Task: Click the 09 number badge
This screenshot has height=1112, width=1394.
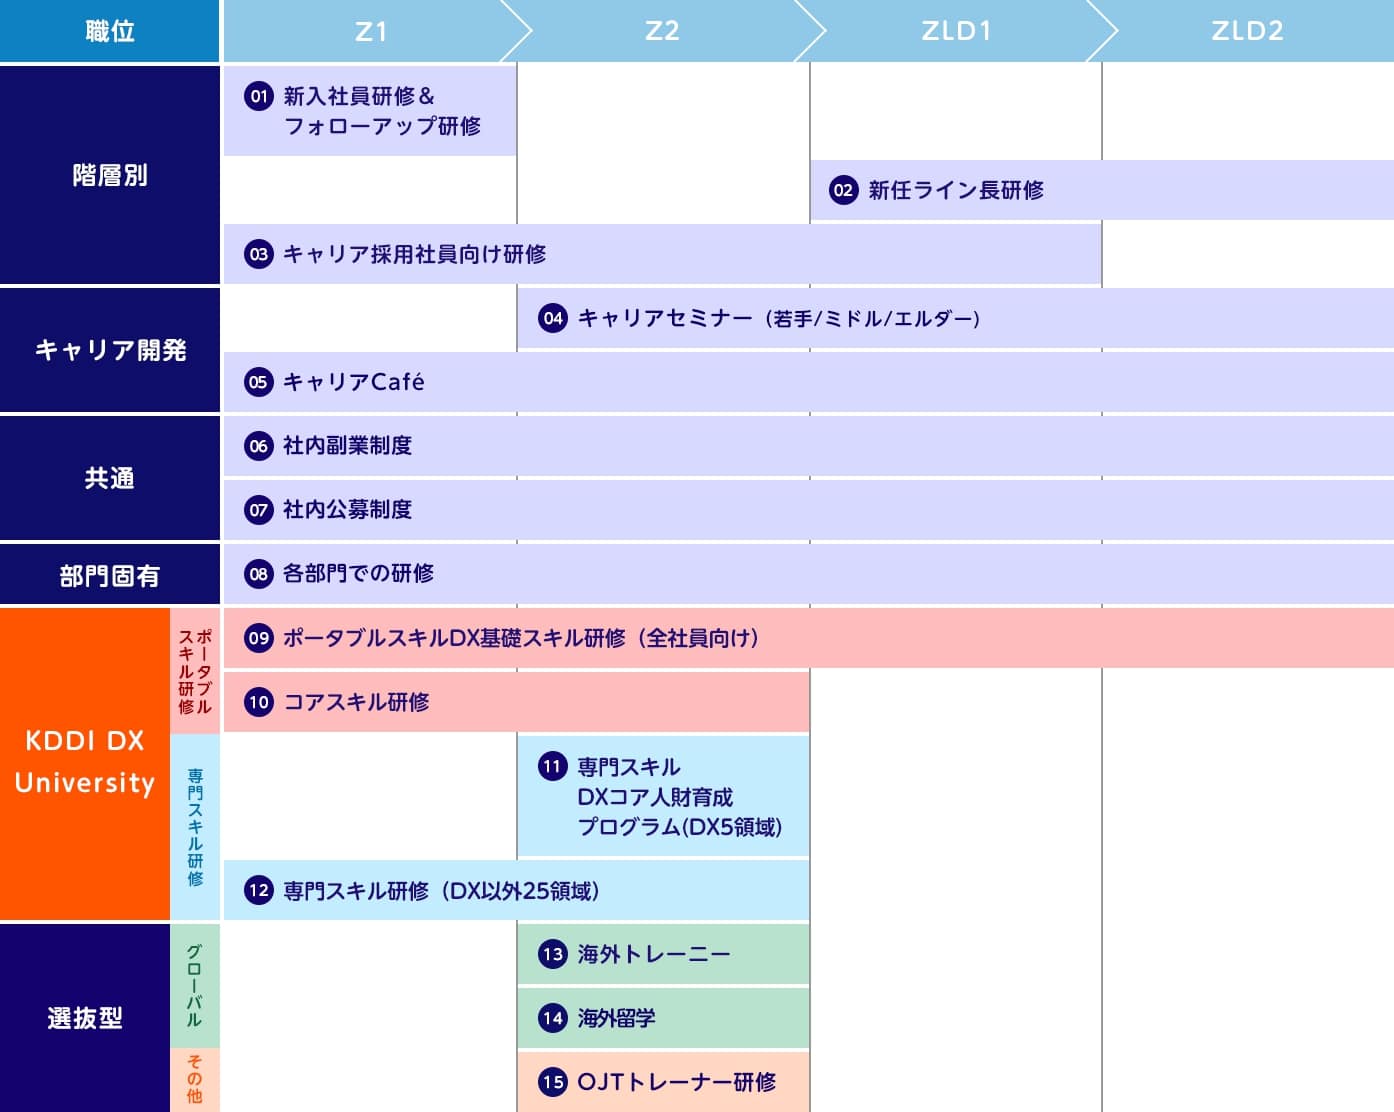Action: coord(259,638)
